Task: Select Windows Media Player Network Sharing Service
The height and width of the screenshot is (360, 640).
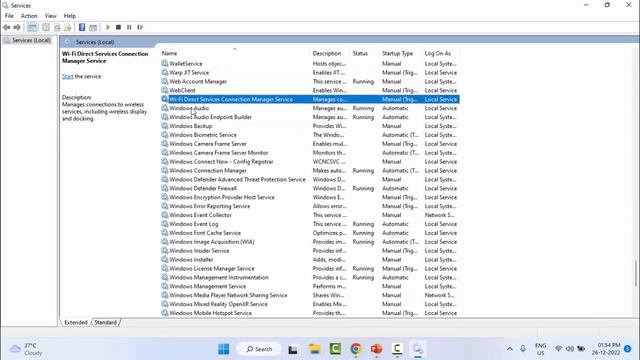Action: pos(310,295)
